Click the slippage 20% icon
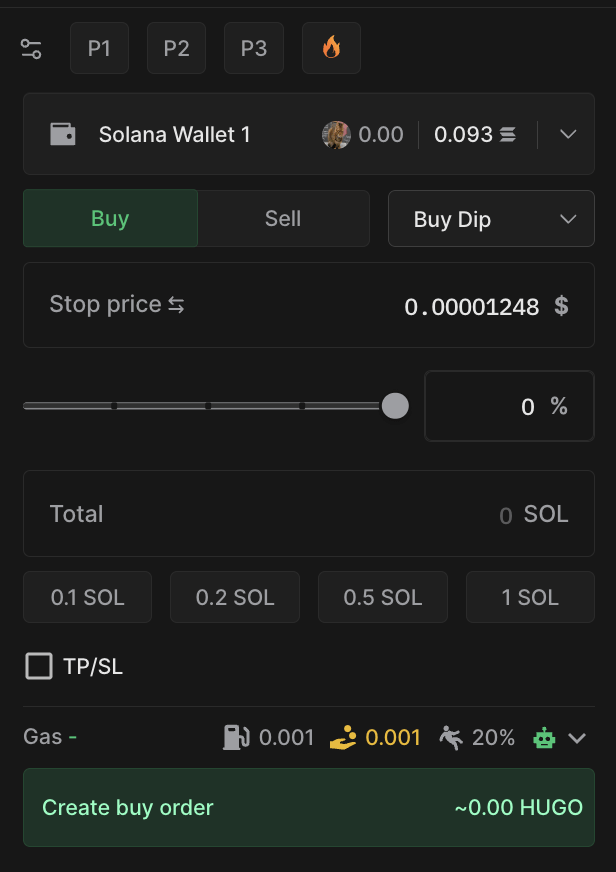Screen dimensions: 616x872 click(x=451, y=738)
